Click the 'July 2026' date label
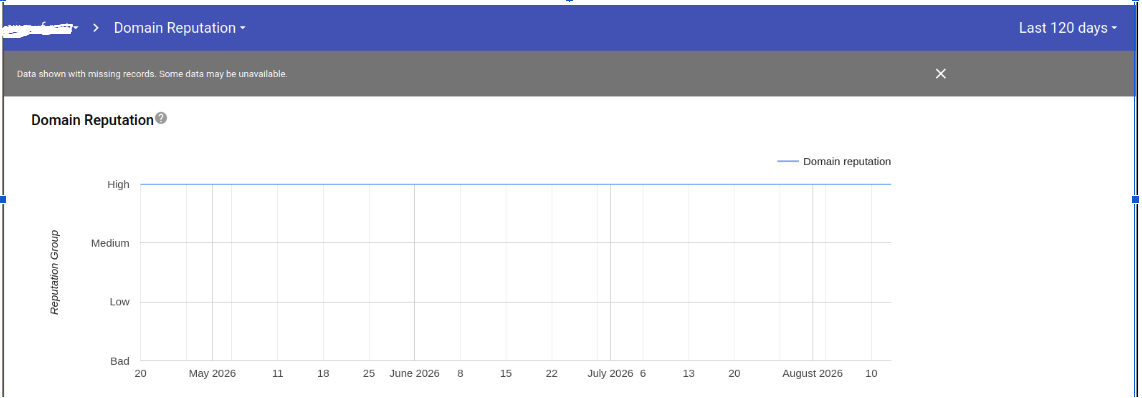The image size is (1142, 398). [x=610, y=373]
